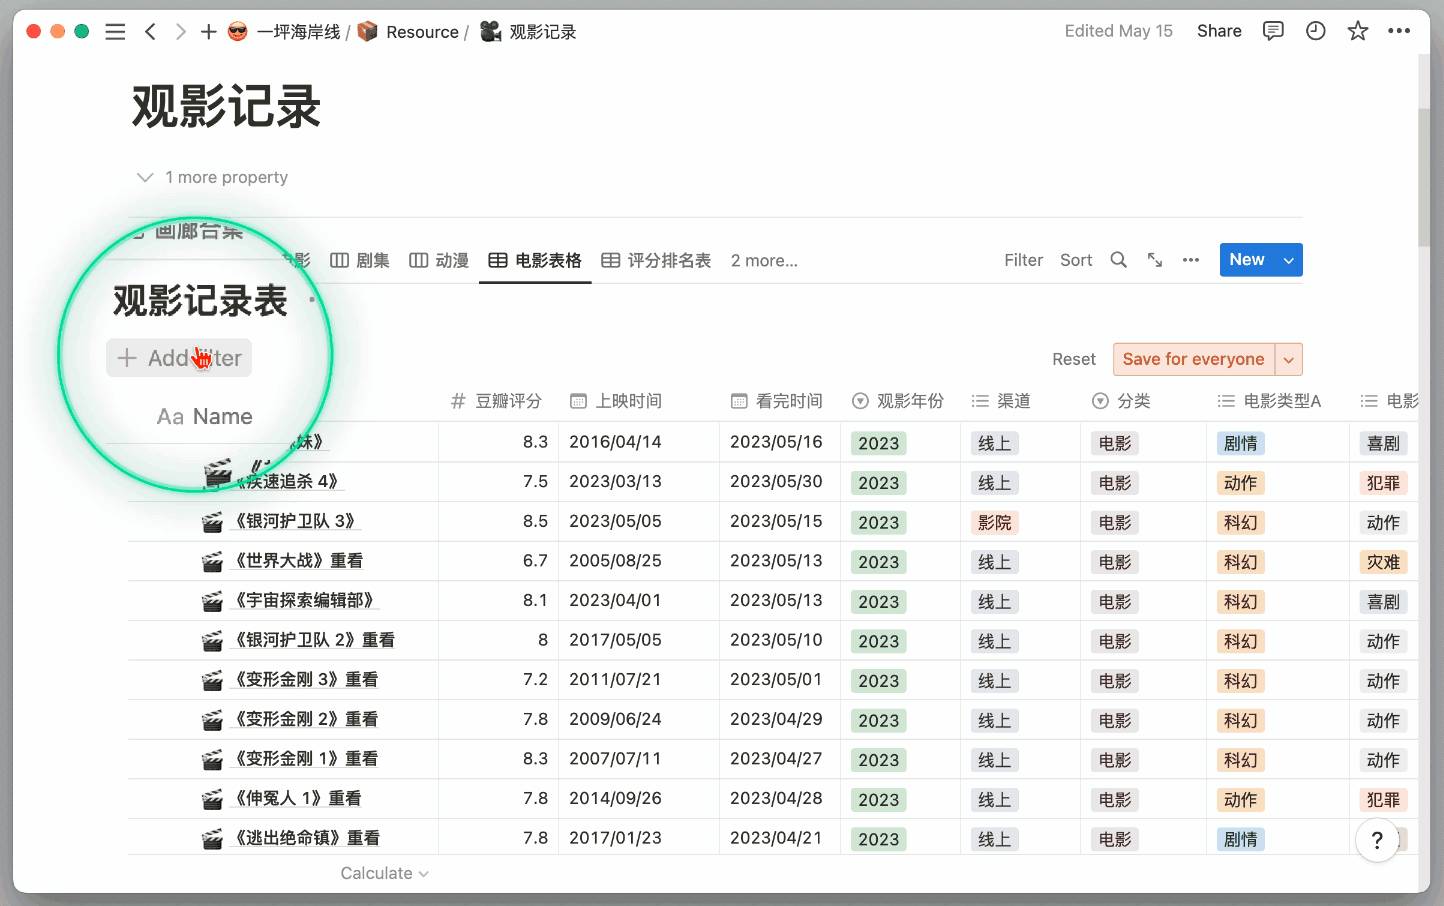
Task: Open Save for everyone dropdown arrow
Action: click(1289, 359)
